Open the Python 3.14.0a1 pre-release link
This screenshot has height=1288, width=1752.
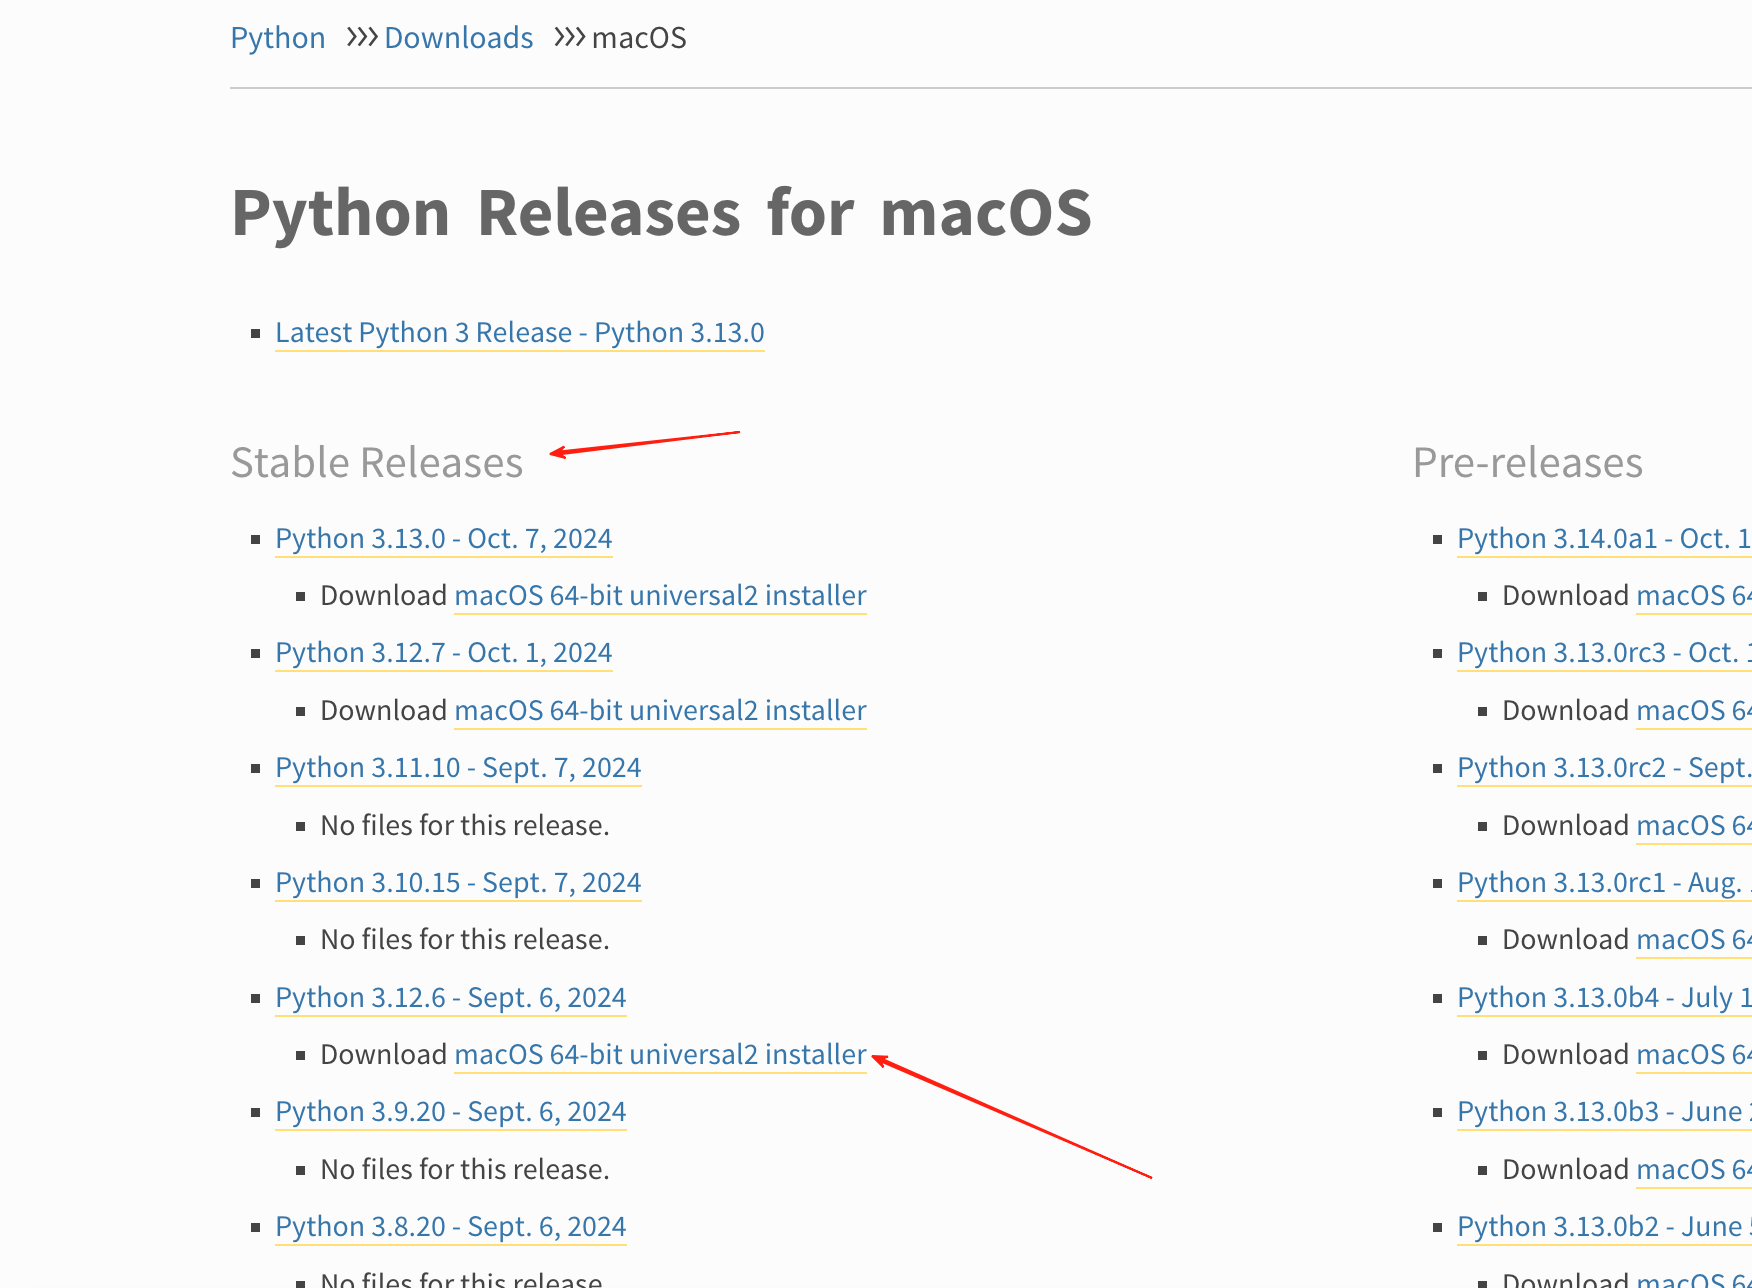coord(1604,538)
